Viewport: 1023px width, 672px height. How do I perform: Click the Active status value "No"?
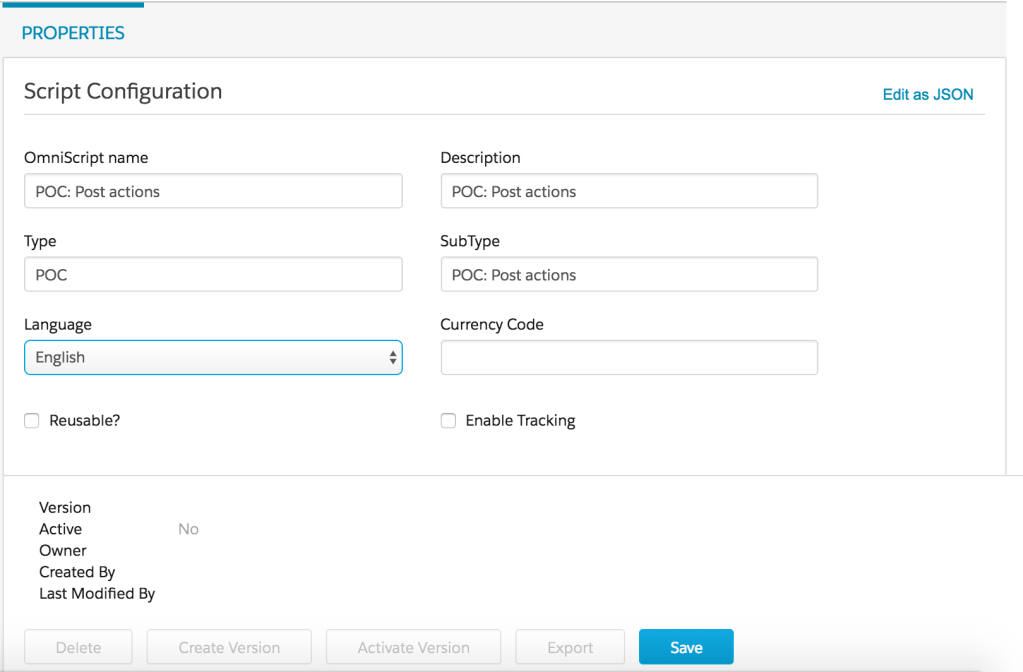(188, 529)
